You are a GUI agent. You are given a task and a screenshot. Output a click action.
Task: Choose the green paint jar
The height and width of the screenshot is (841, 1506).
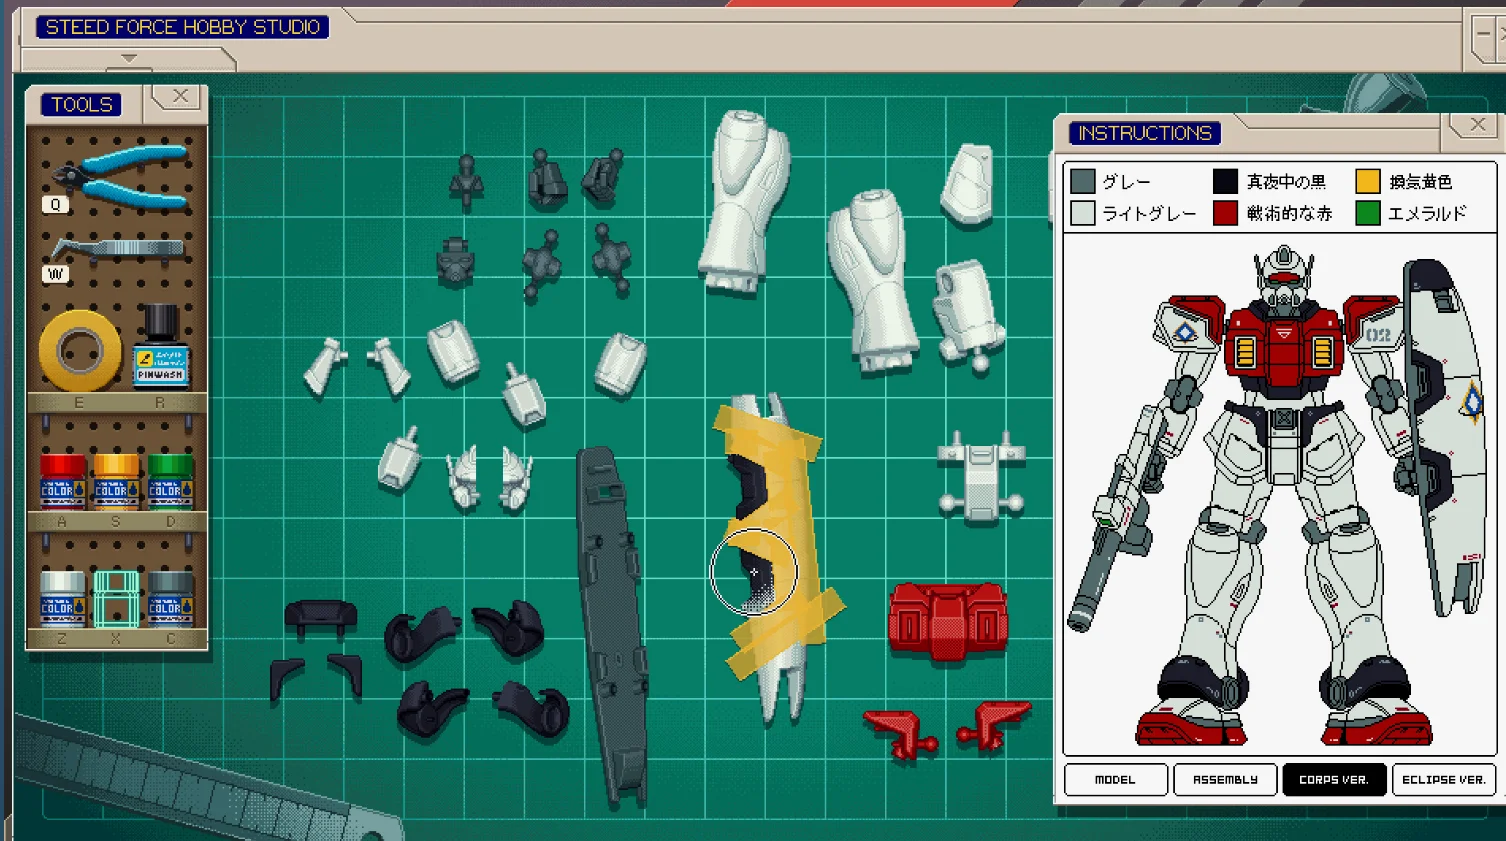[x=170, y=481]
